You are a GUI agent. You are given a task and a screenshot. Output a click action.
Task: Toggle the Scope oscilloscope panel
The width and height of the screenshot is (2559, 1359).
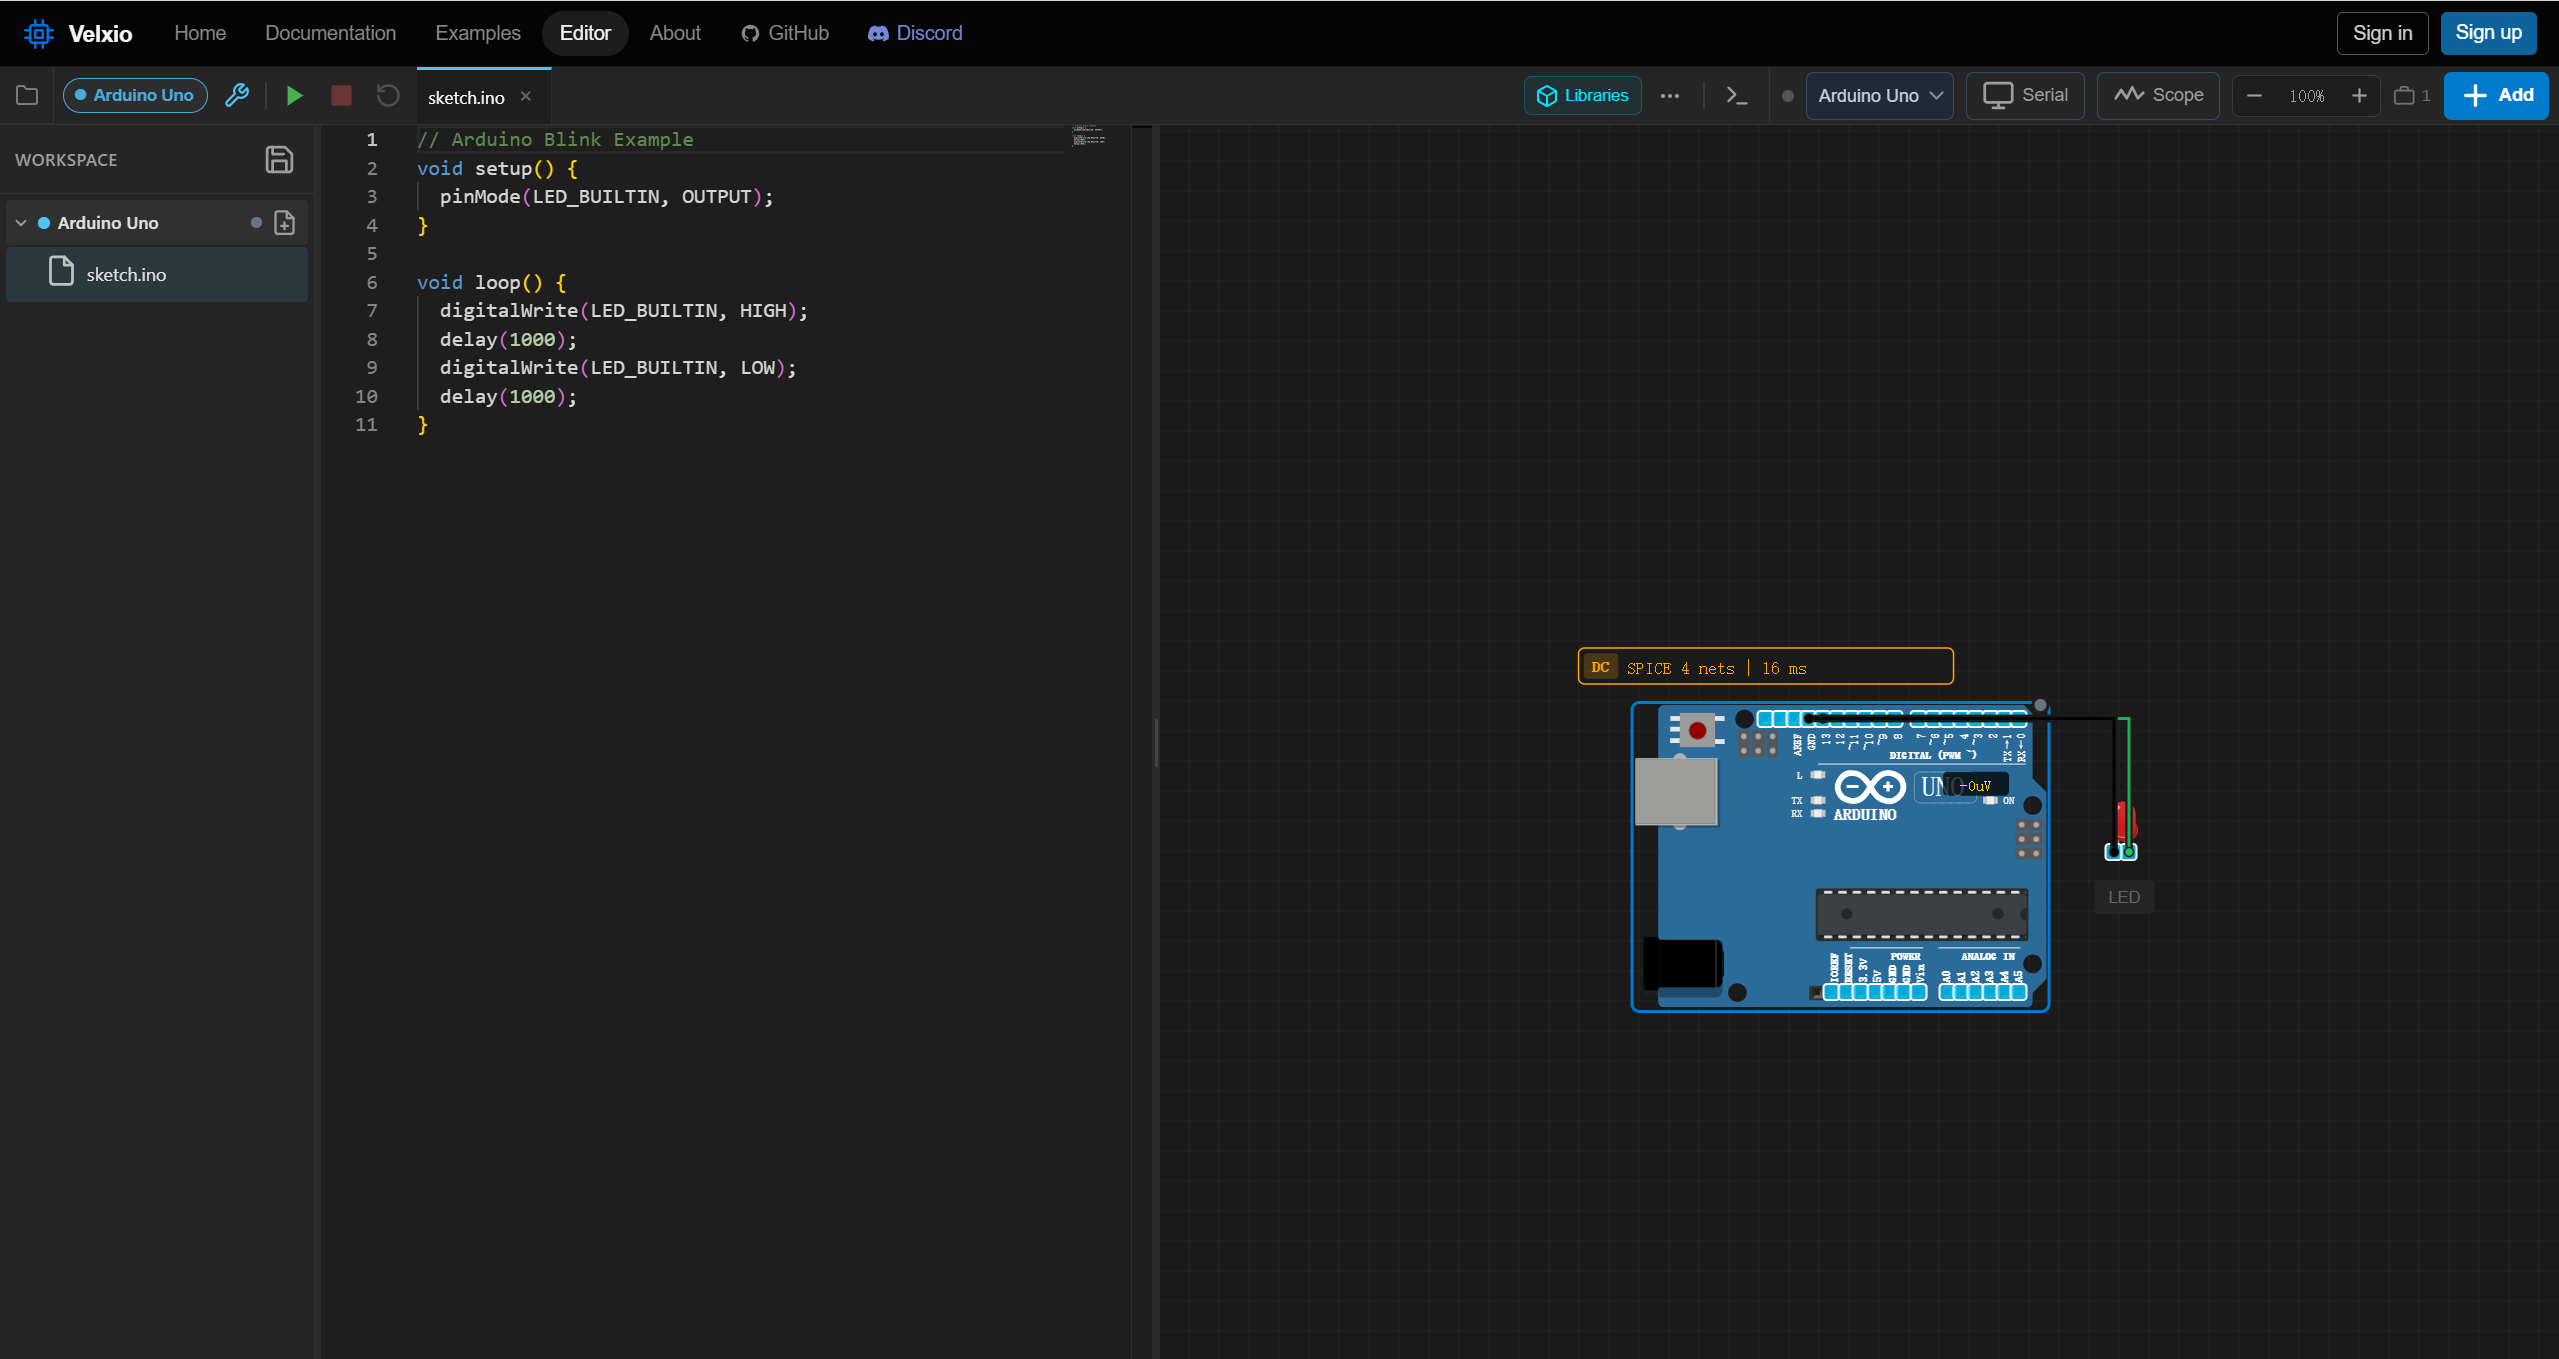coord(2158,96)
